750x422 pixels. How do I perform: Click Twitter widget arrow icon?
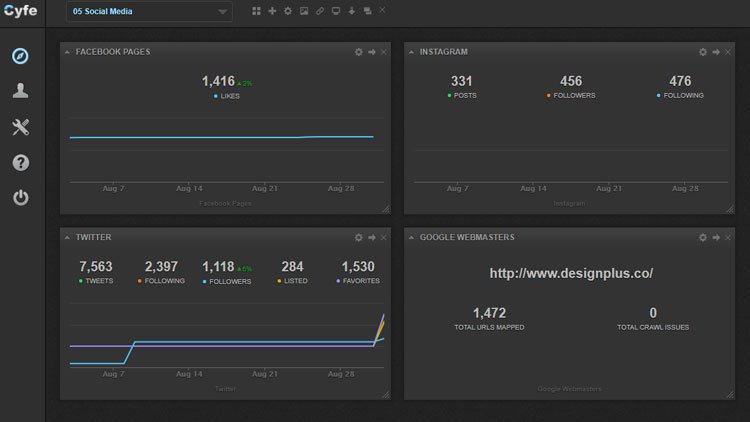pyautogui.click(x=372, y=237)
